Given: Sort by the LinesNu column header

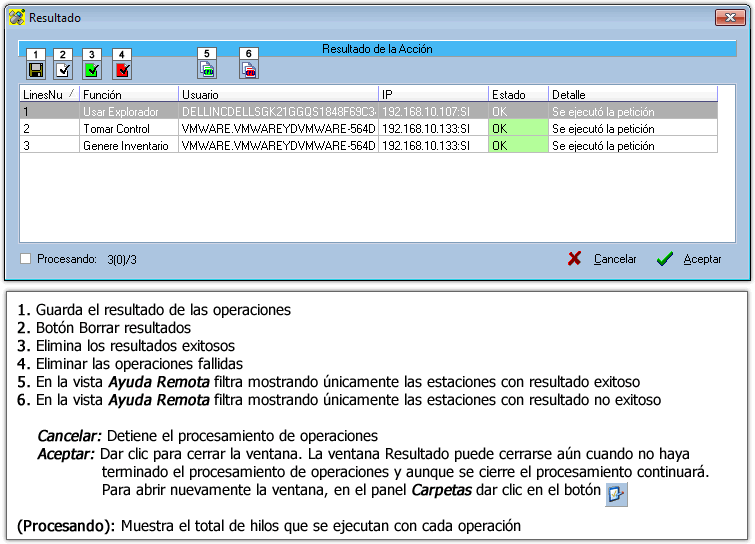Looking at the screenshot, I should [x=49, y=94].
